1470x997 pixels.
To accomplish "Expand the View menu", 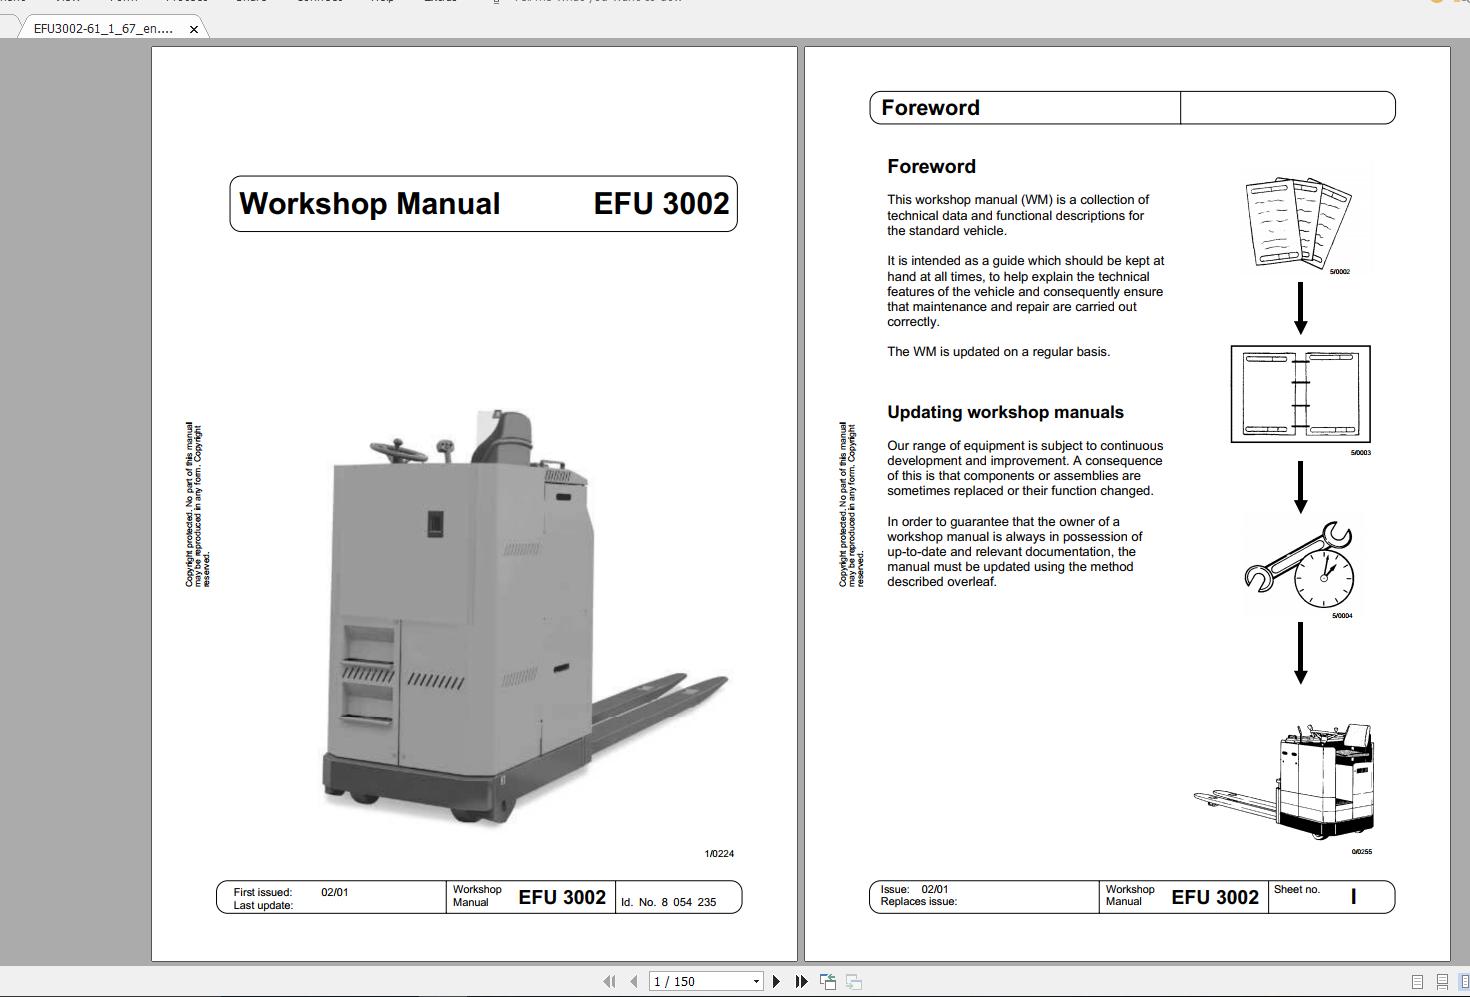I will click(67, 3).
